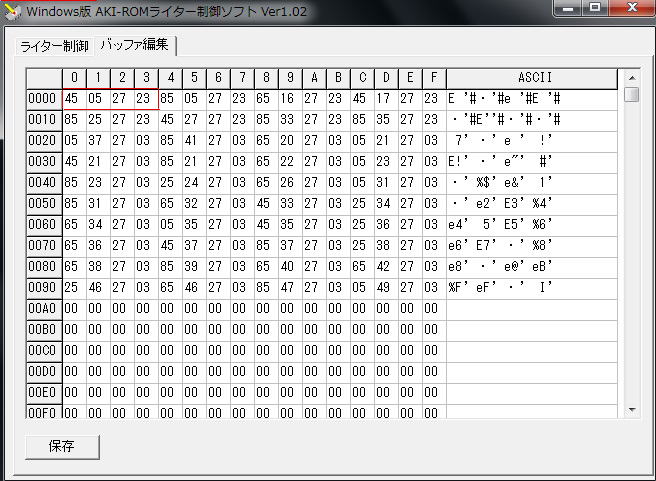The height and width of the screenshot is (481, 656).
Task: Click row header 00A0
Action: coord(44,309)
